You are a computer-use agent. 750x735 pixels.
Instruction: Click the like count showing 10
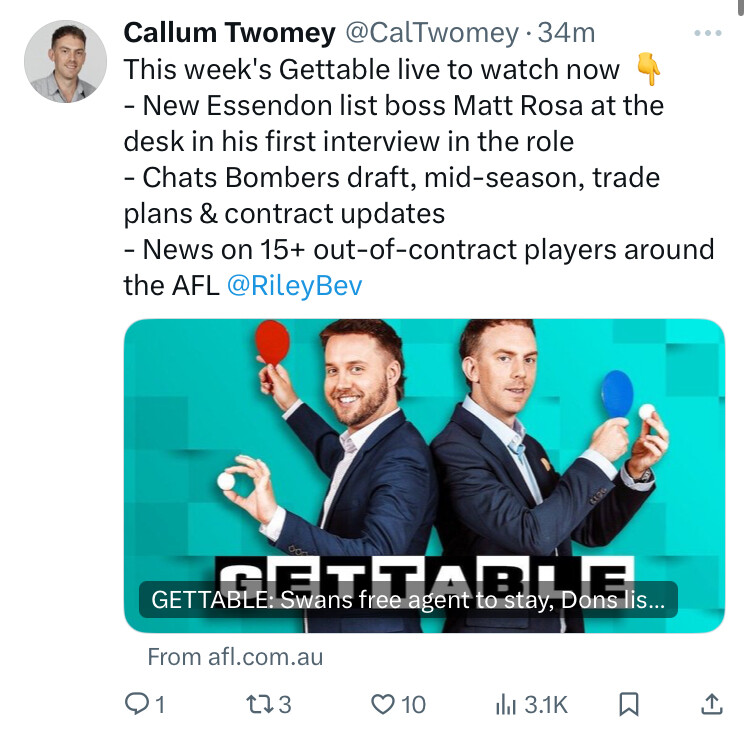coord(413,705)
